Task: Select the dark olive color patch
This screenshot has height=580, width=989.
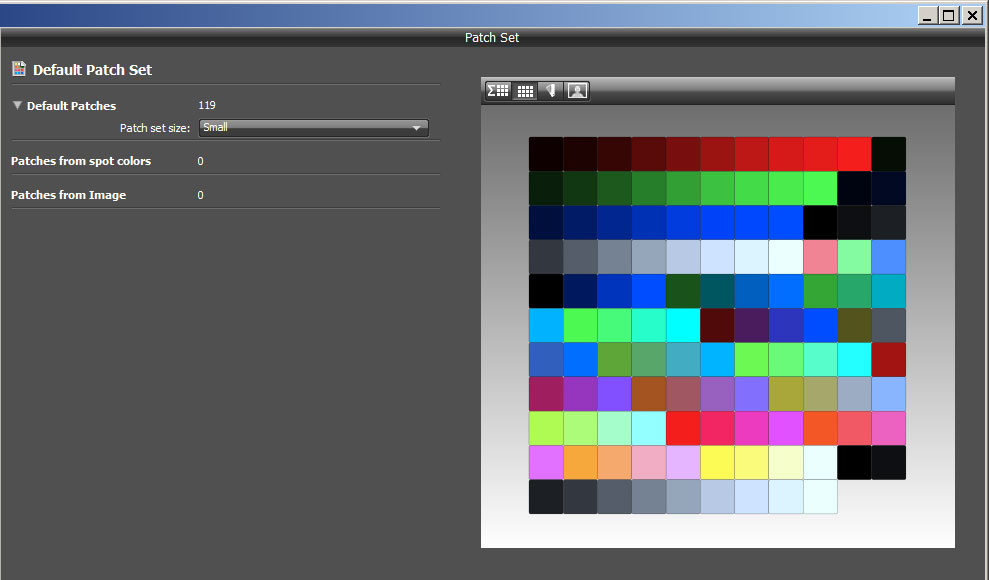Action: (x=855, y=325)
